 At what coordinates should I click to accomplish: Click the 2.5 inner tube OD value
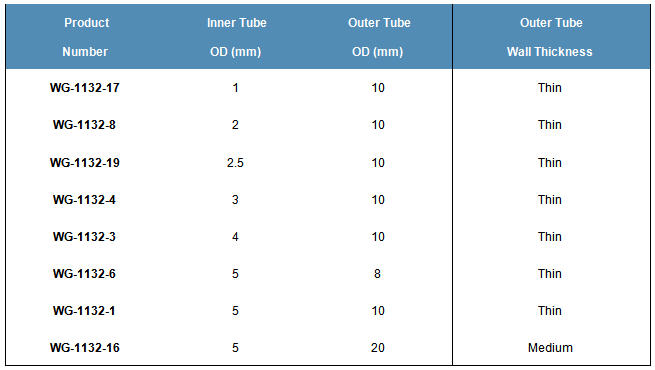(x=235, y=162)
